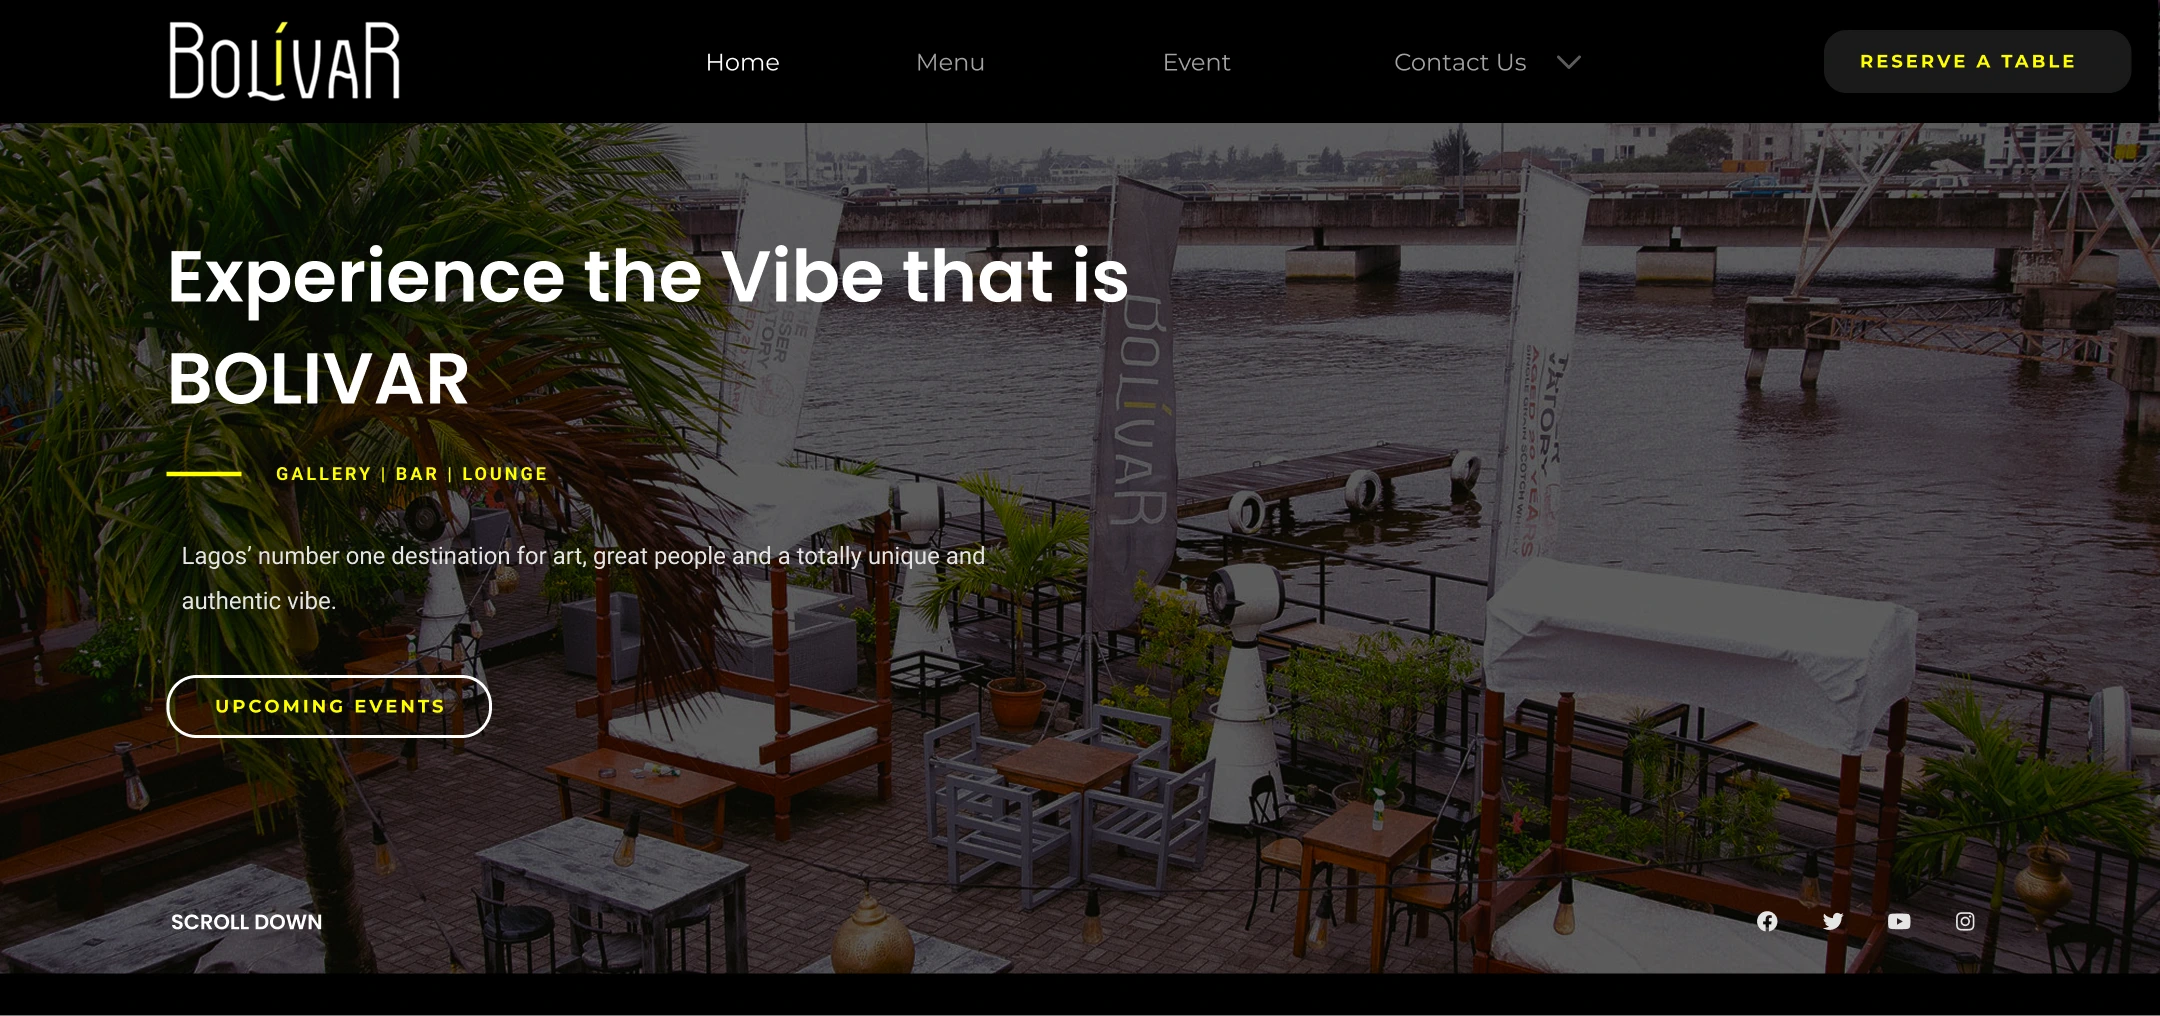This screenshot has height=1016, width=2160.
Task: Click the Bolivar logo in header
Action: point(285,61)
